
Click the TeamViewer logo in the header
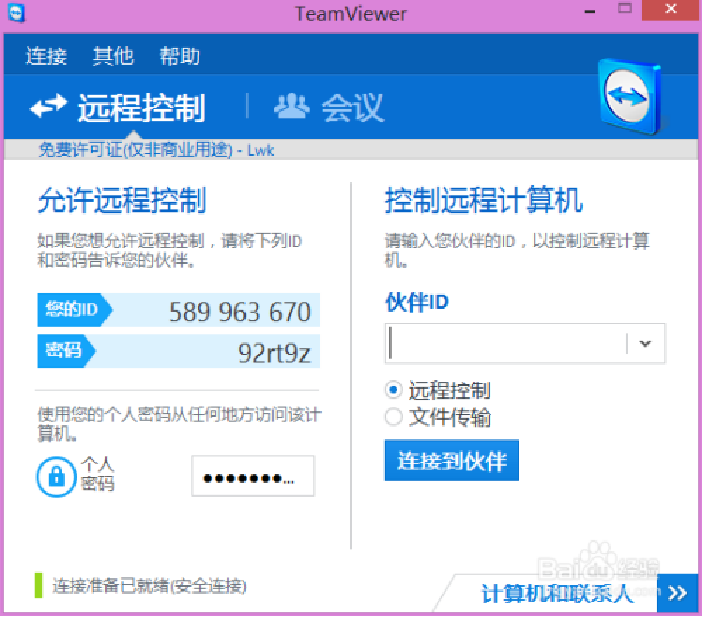tap(631, 96)
